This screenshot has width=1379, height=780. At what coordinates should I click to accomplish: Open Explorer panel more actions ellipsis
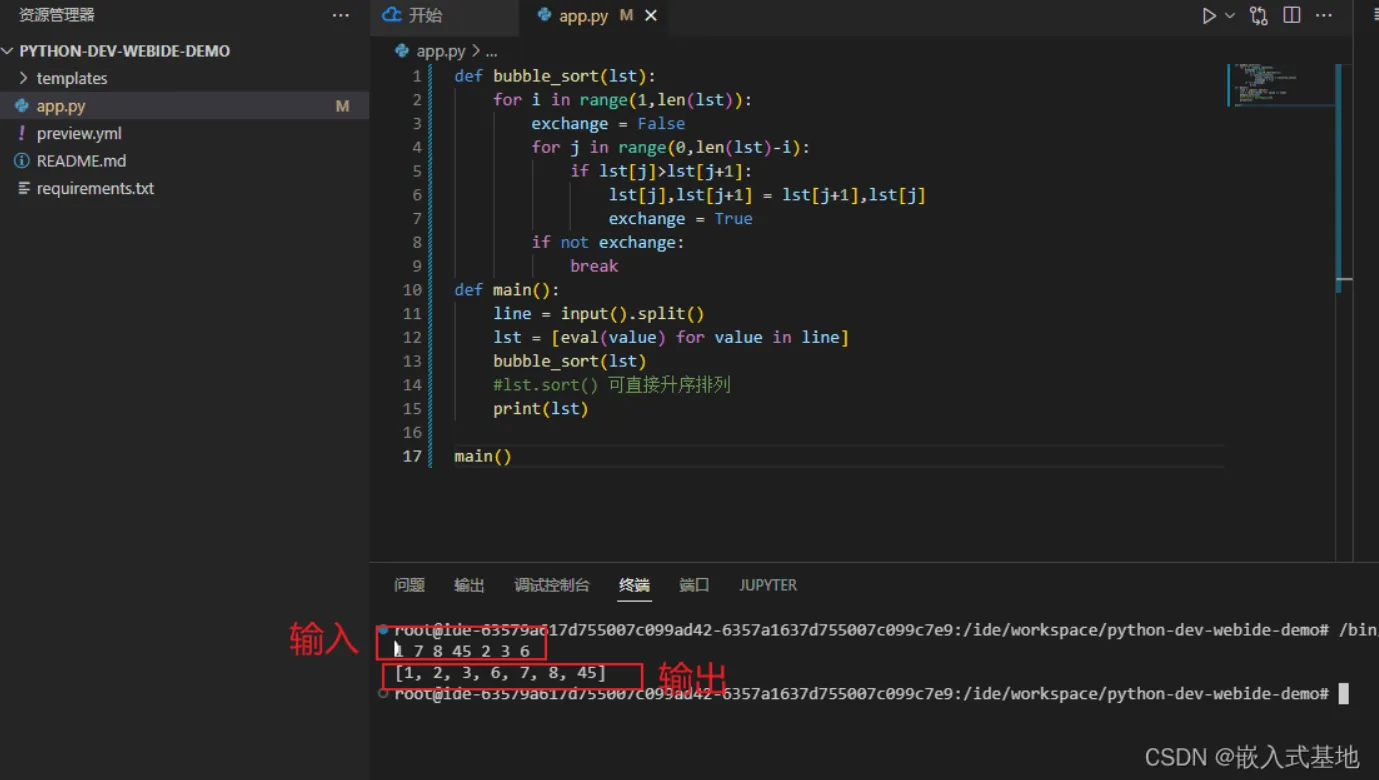coord(341,16)
